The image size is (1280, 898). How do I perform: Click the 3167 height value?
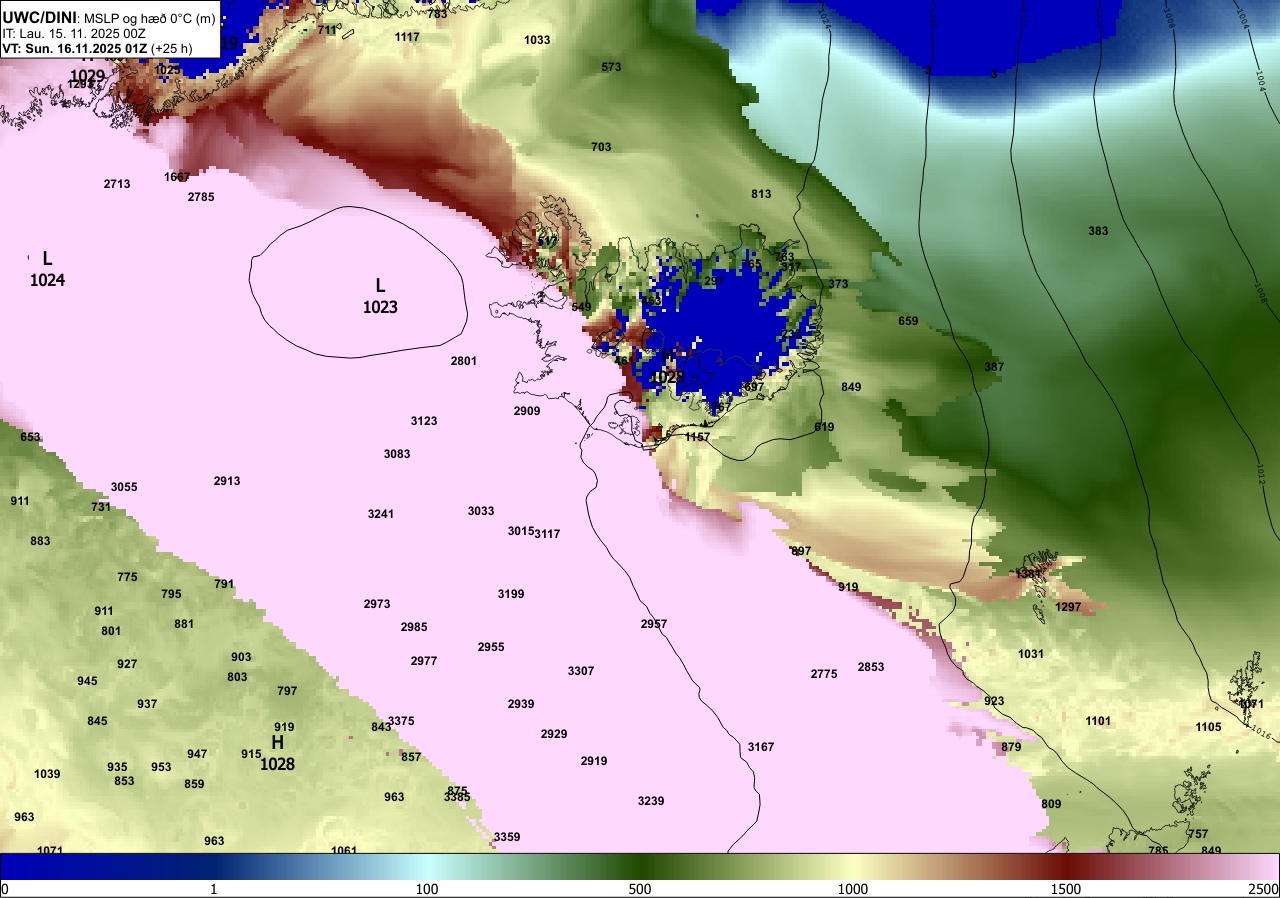click(761, 747)
